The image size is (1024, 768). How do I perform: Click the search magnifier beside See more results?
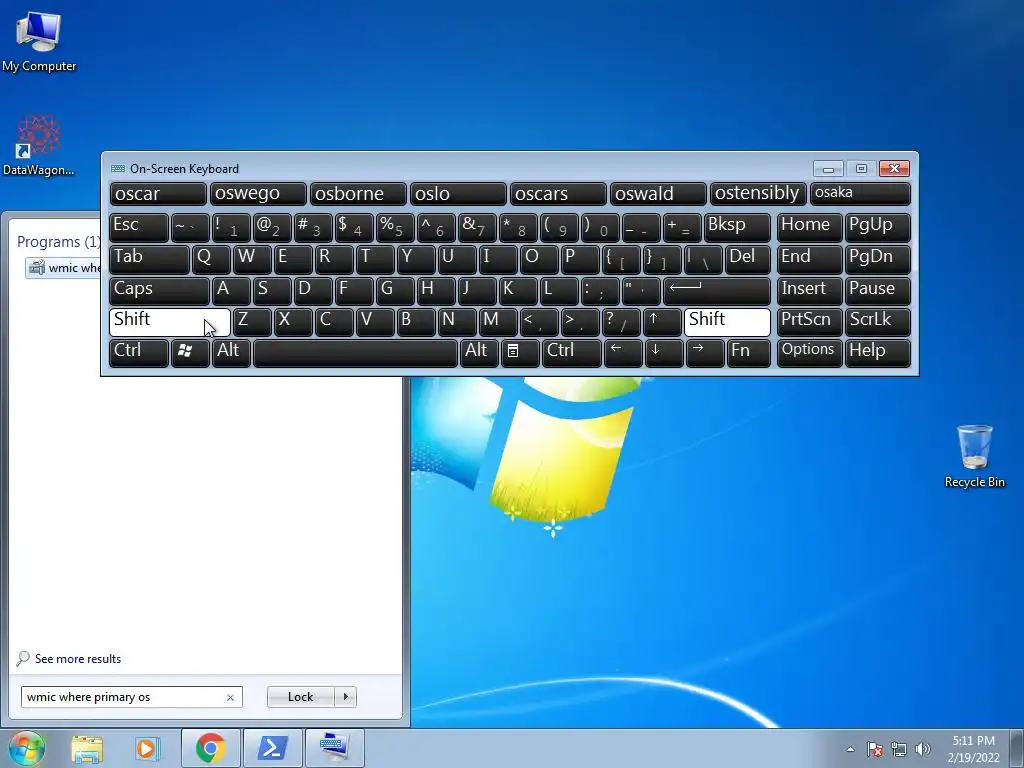pyautogui.click(x=23, y=658)
